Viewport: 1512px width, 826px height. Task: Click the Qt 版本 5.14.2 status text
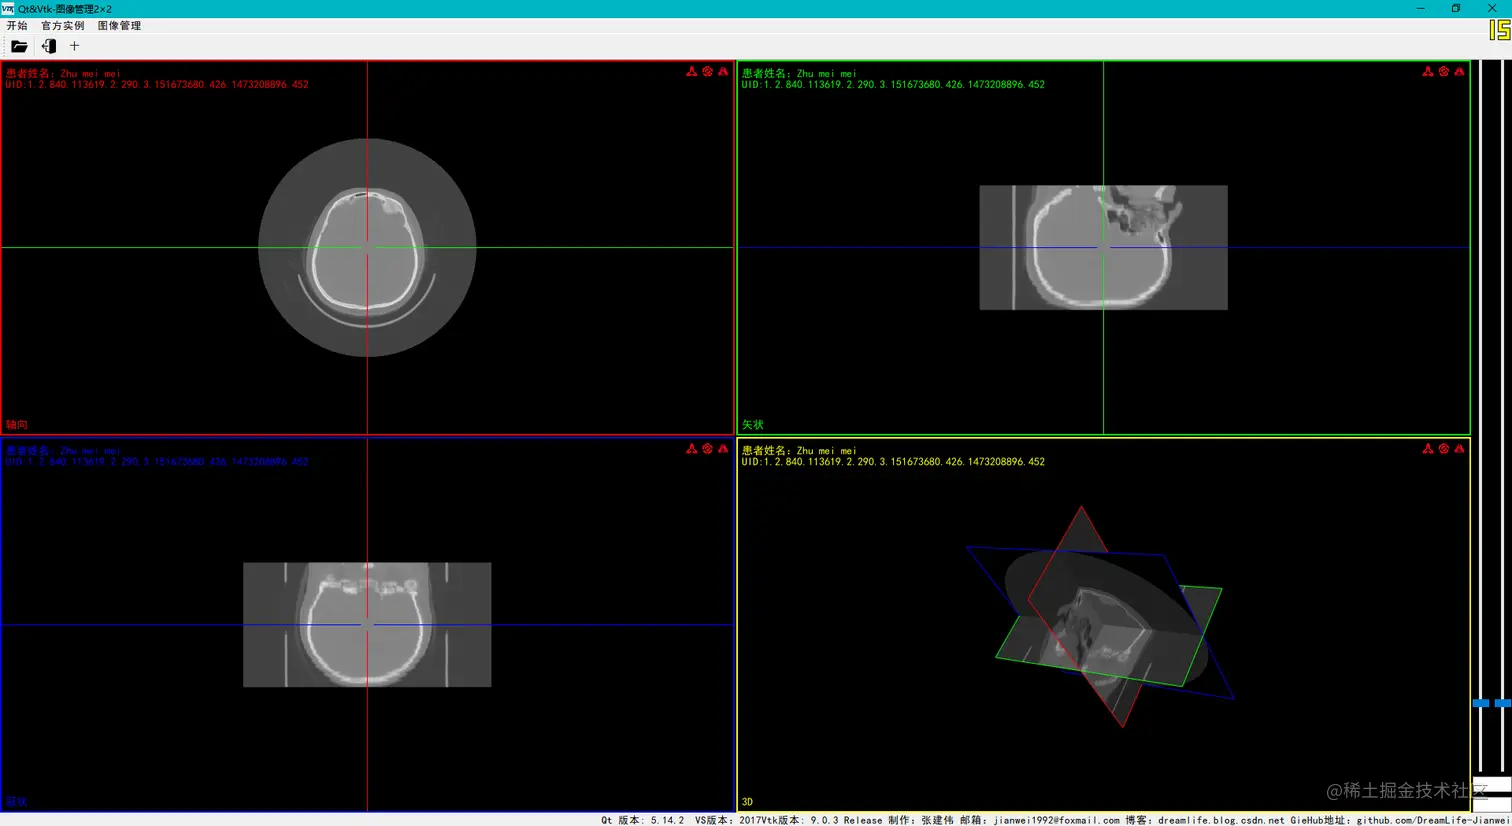[643, 820]
